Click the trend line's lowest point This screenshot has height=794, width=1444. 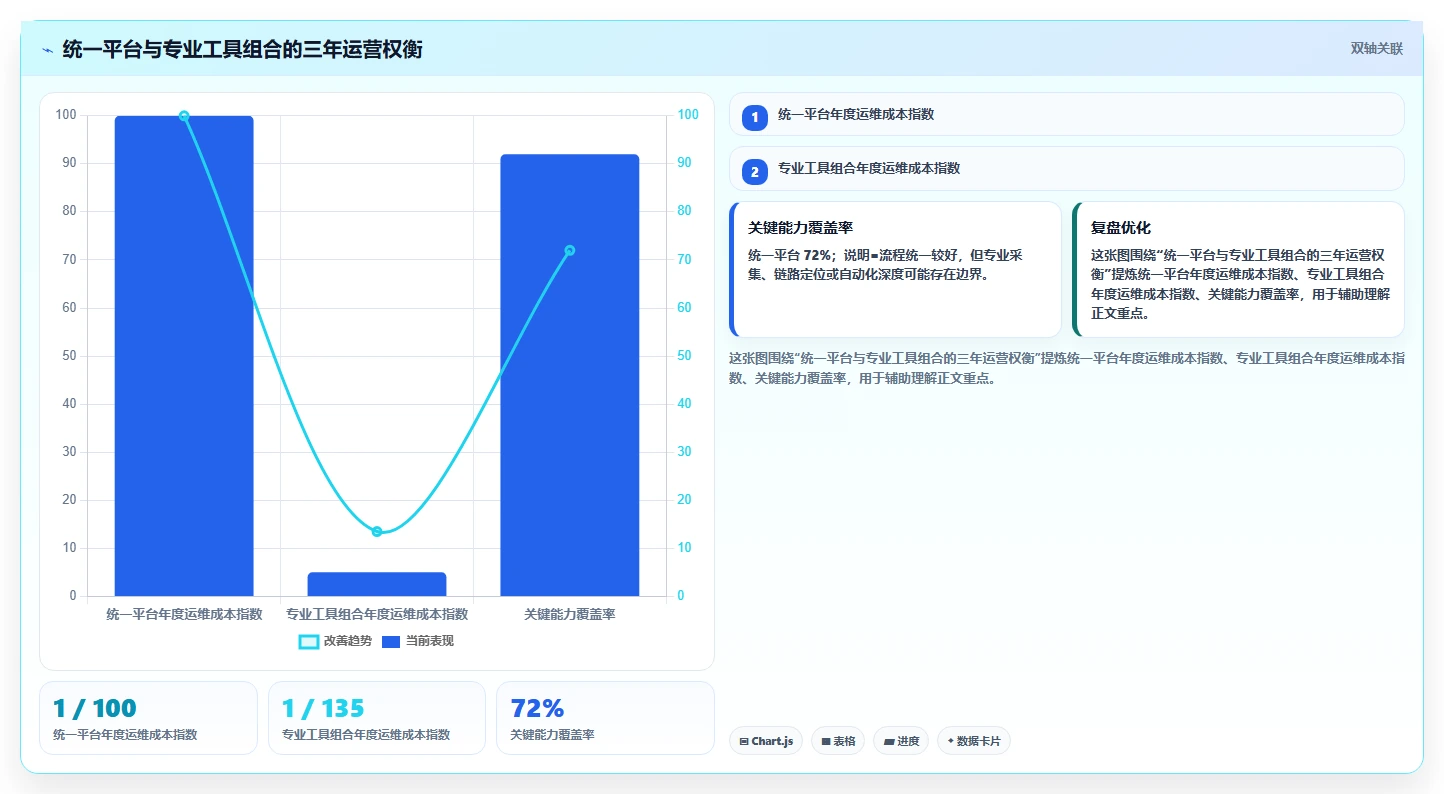coord(377,532)
